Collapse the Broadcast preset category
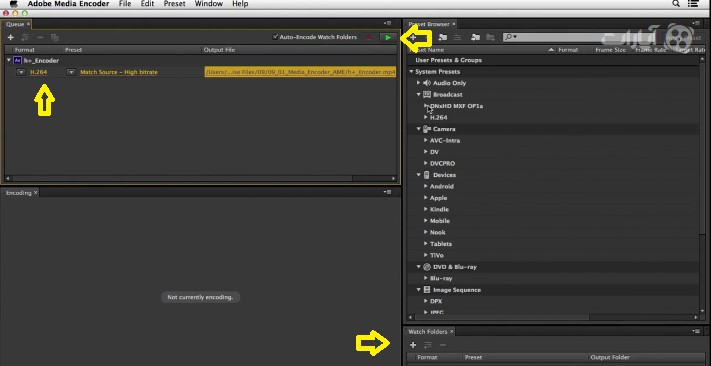This screenshot has width=711, height=366. [x=419, y=94]
